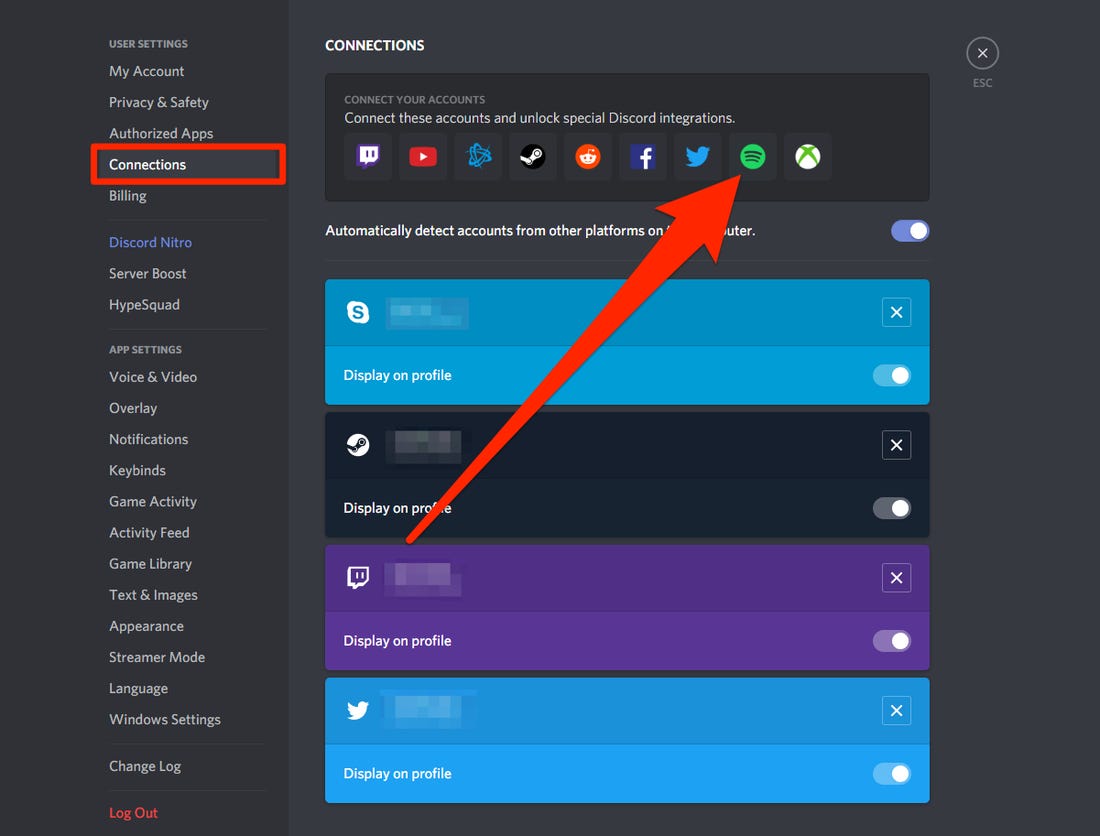
Task: Connect a Spotify account
Action: 752,157
